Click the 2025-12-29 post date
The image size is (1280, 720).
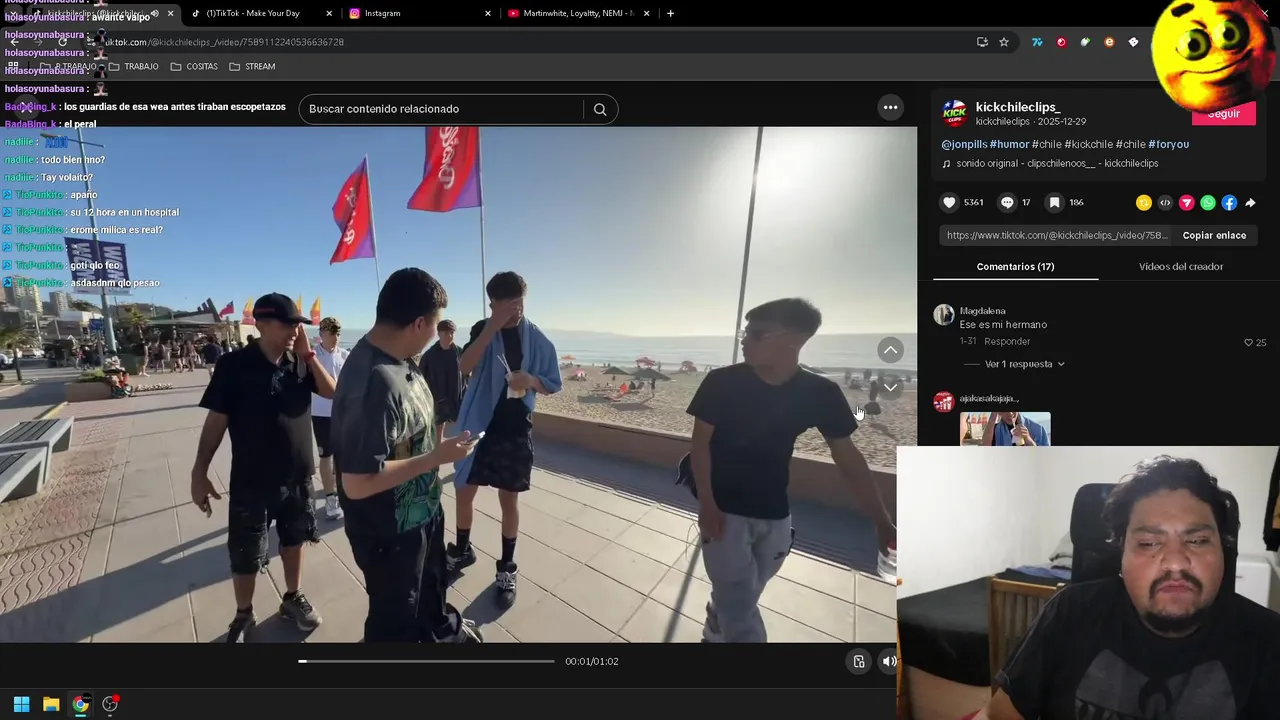click(1062, 121)
